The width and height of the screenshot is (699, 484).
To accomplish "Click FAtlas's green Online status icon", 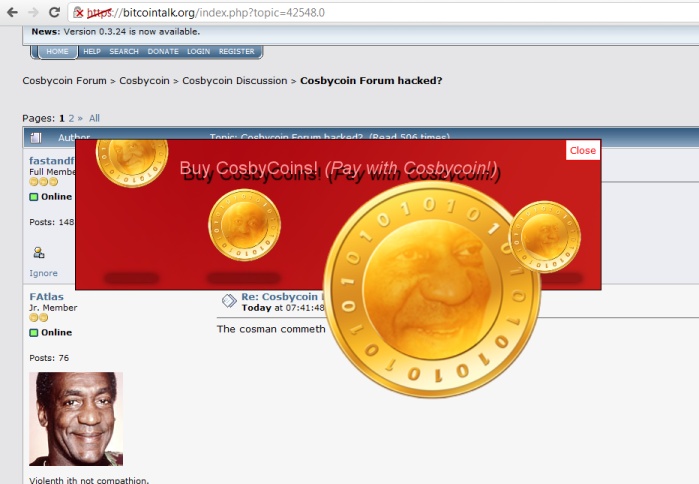I will (x=34, y=333).
